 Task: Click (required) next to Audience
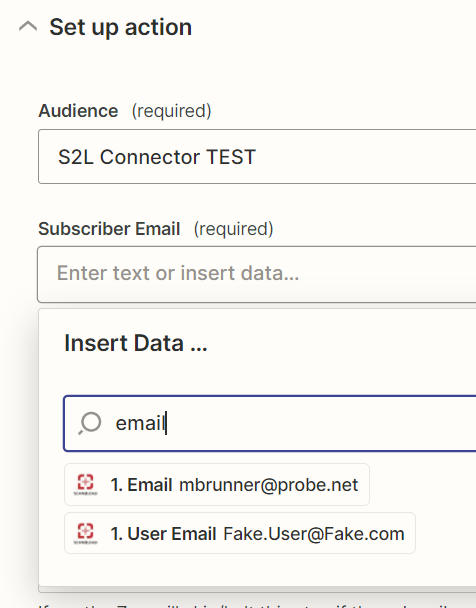pyautogui.click(x=172, y=111)
